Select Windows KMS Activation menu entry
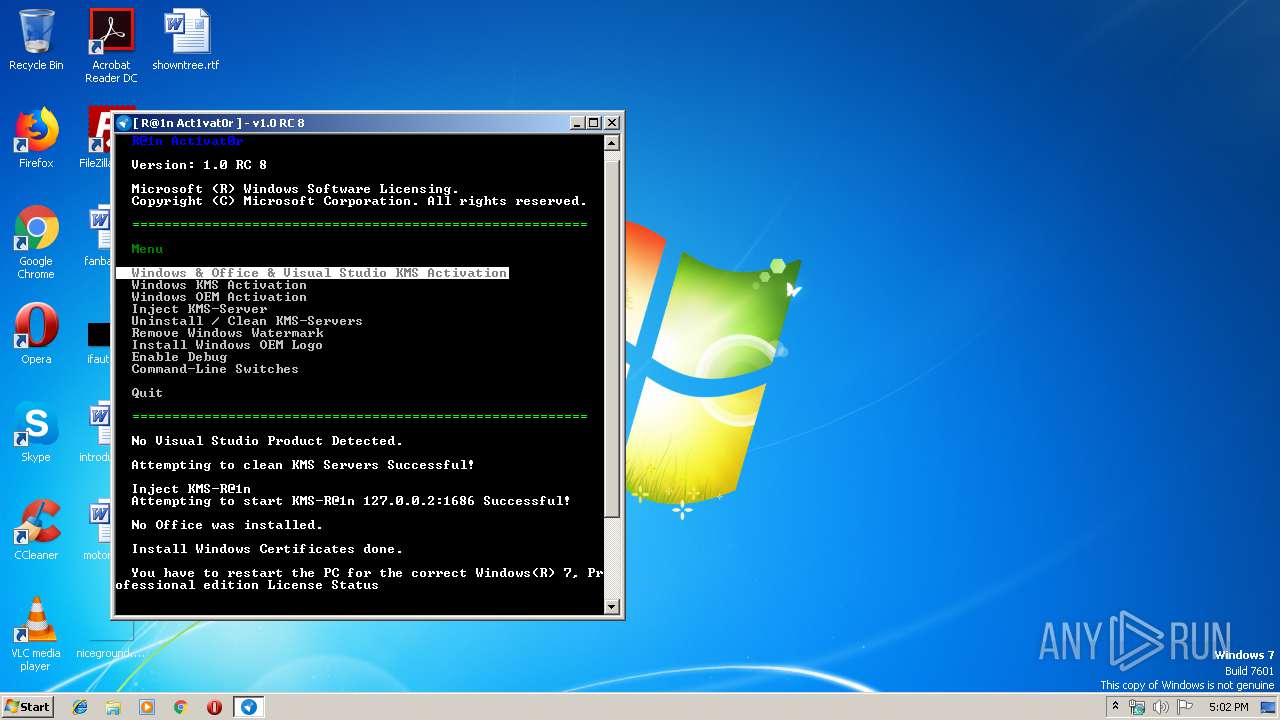1280x720 pixels. [x=219, y=285]
